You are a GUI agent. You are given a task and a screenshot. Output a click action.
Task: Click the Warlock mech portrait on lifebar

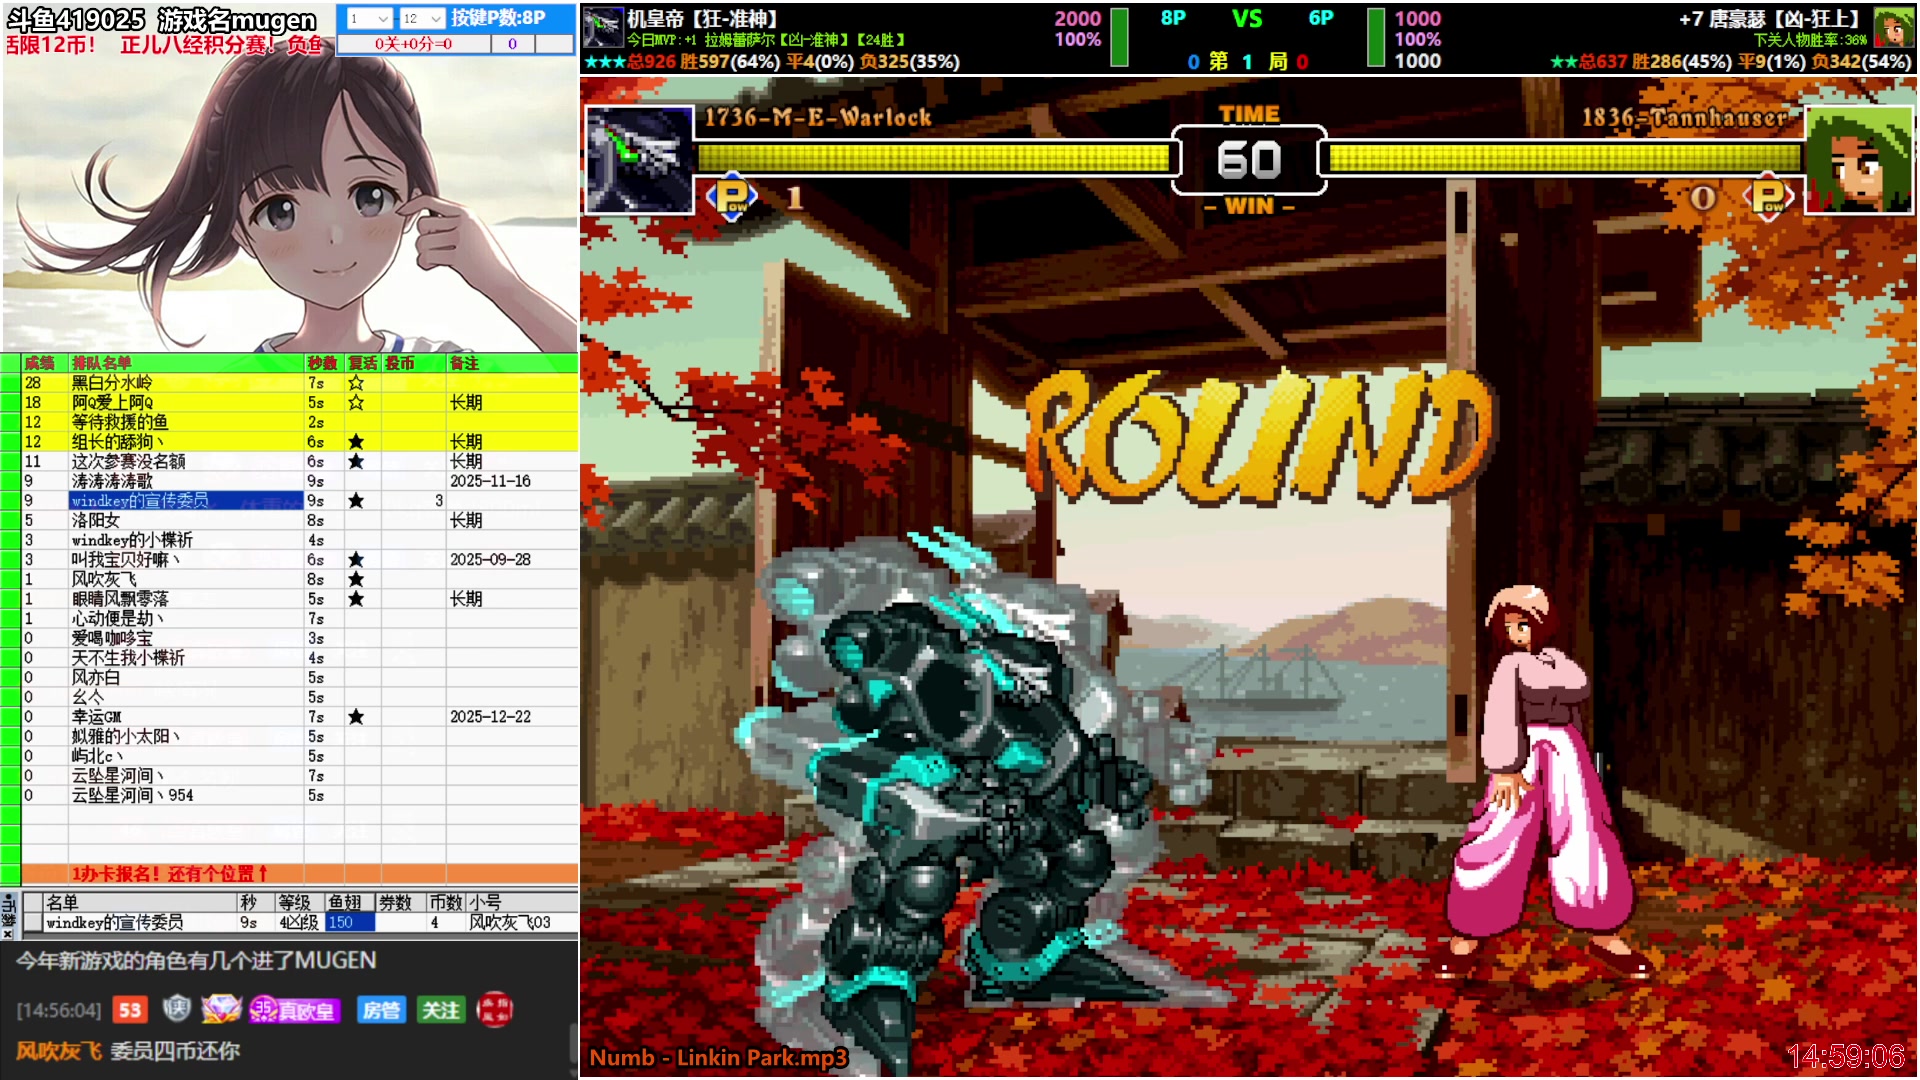tap(639, 160)
